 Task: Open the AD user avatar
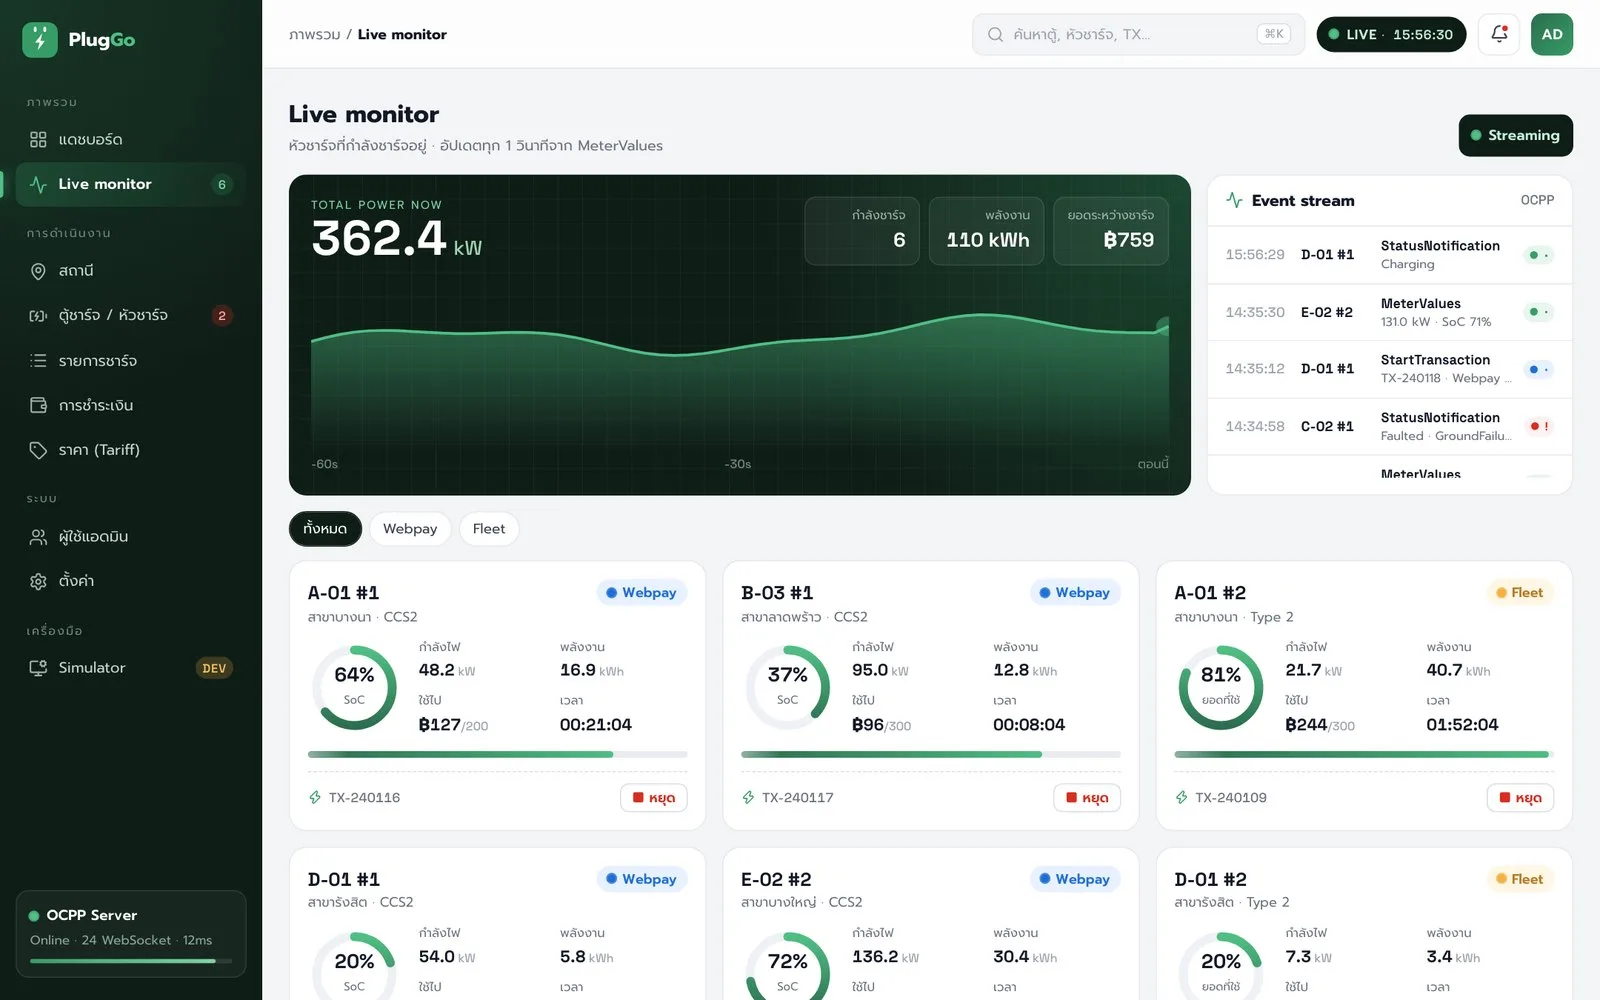[x=1552, y=34]
